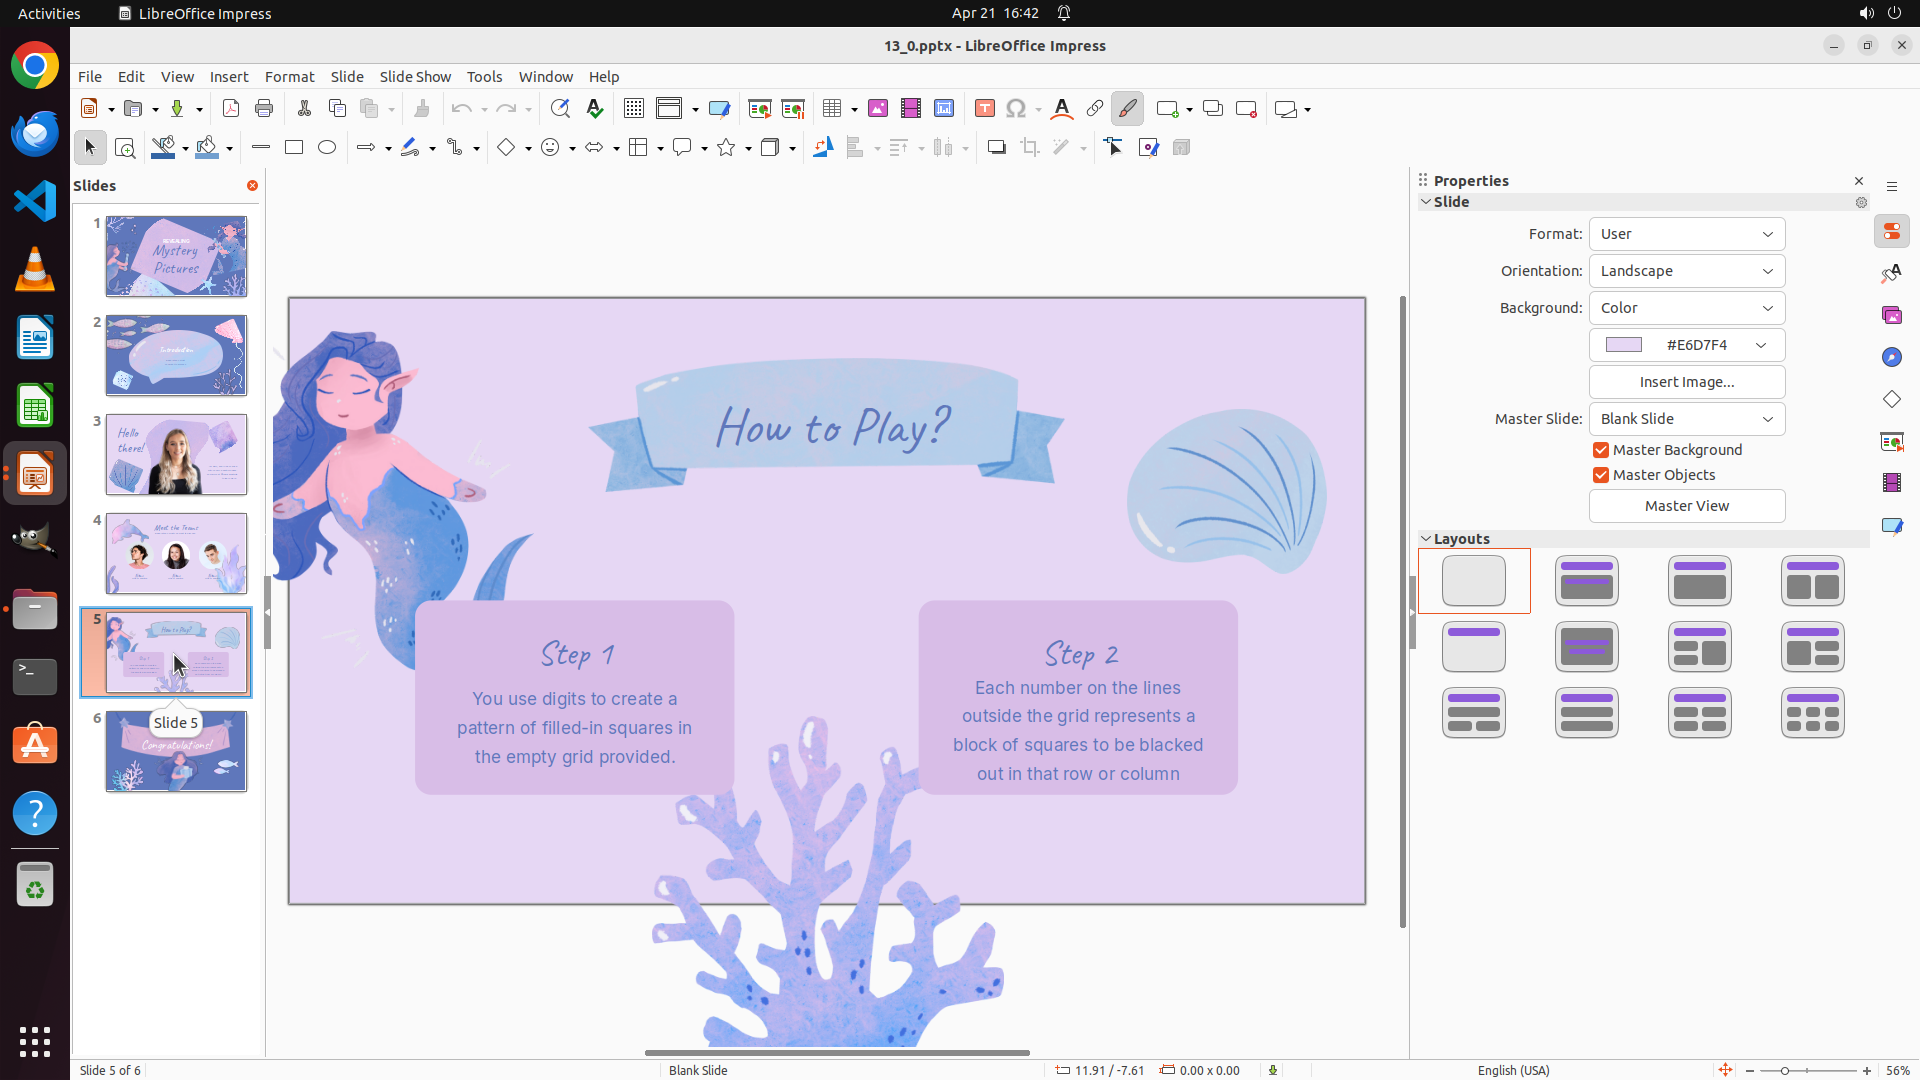Screen dimensions: 1920x1080
Task: Click the Export as PDF icon
Action: (x=231, y=109)
